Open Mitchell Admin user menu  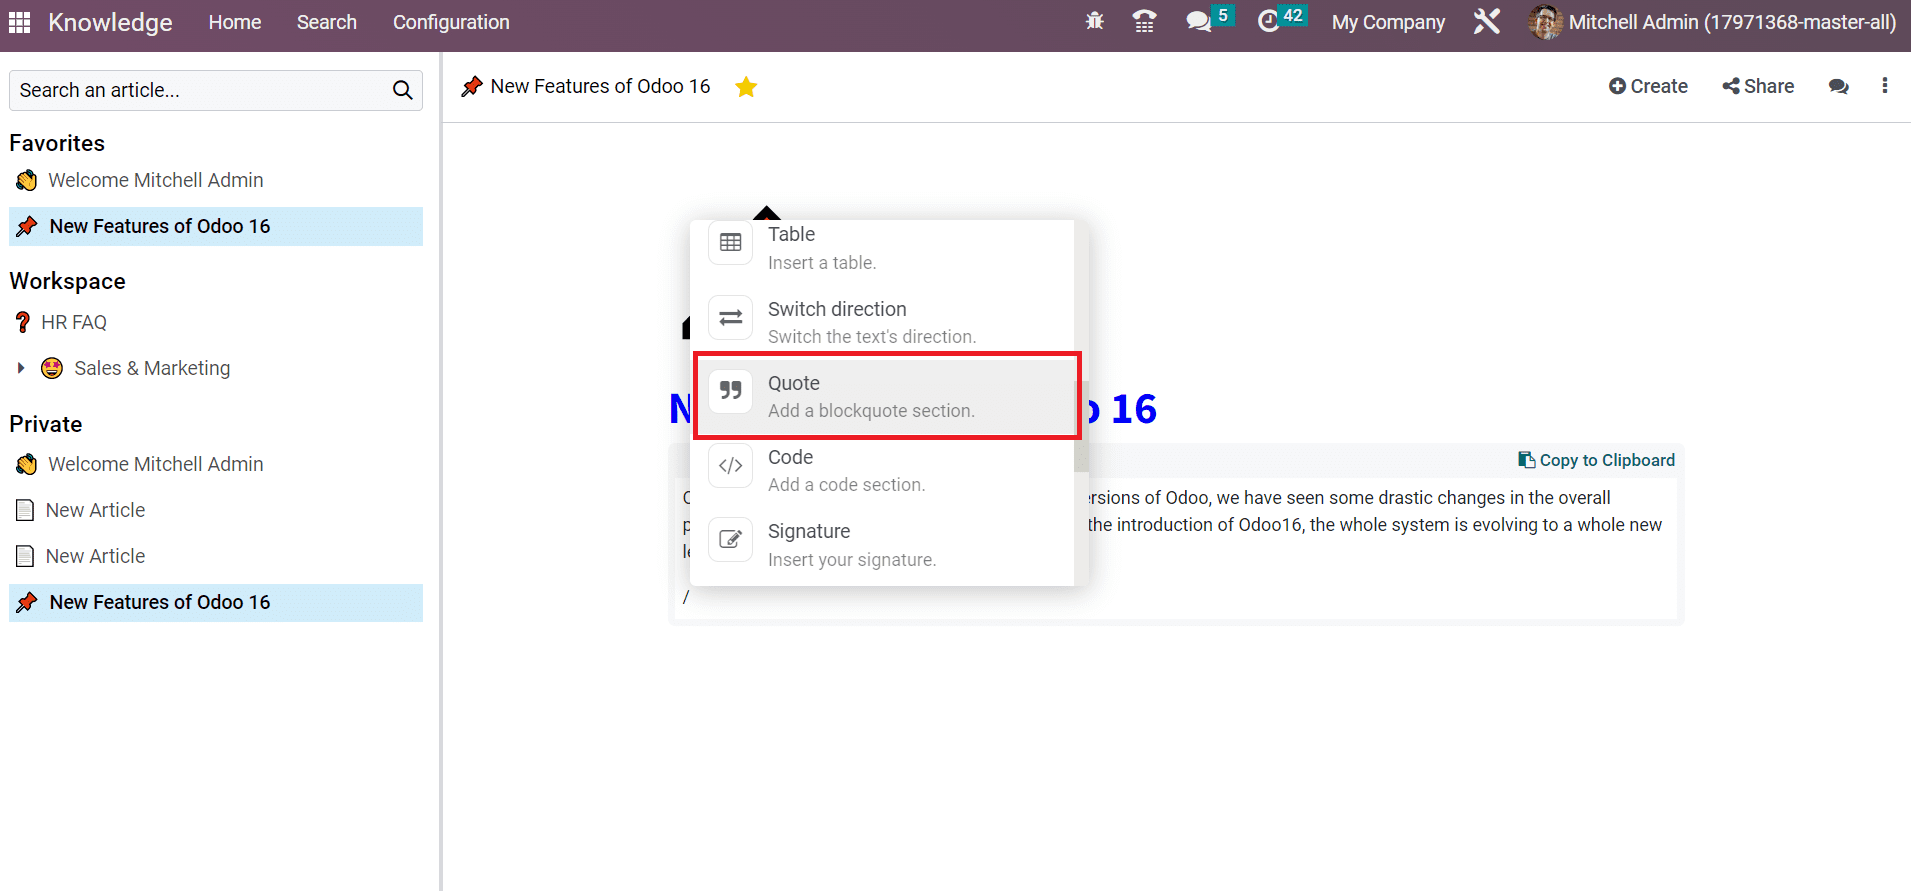pyautogui.click(x=1713, y=22)
